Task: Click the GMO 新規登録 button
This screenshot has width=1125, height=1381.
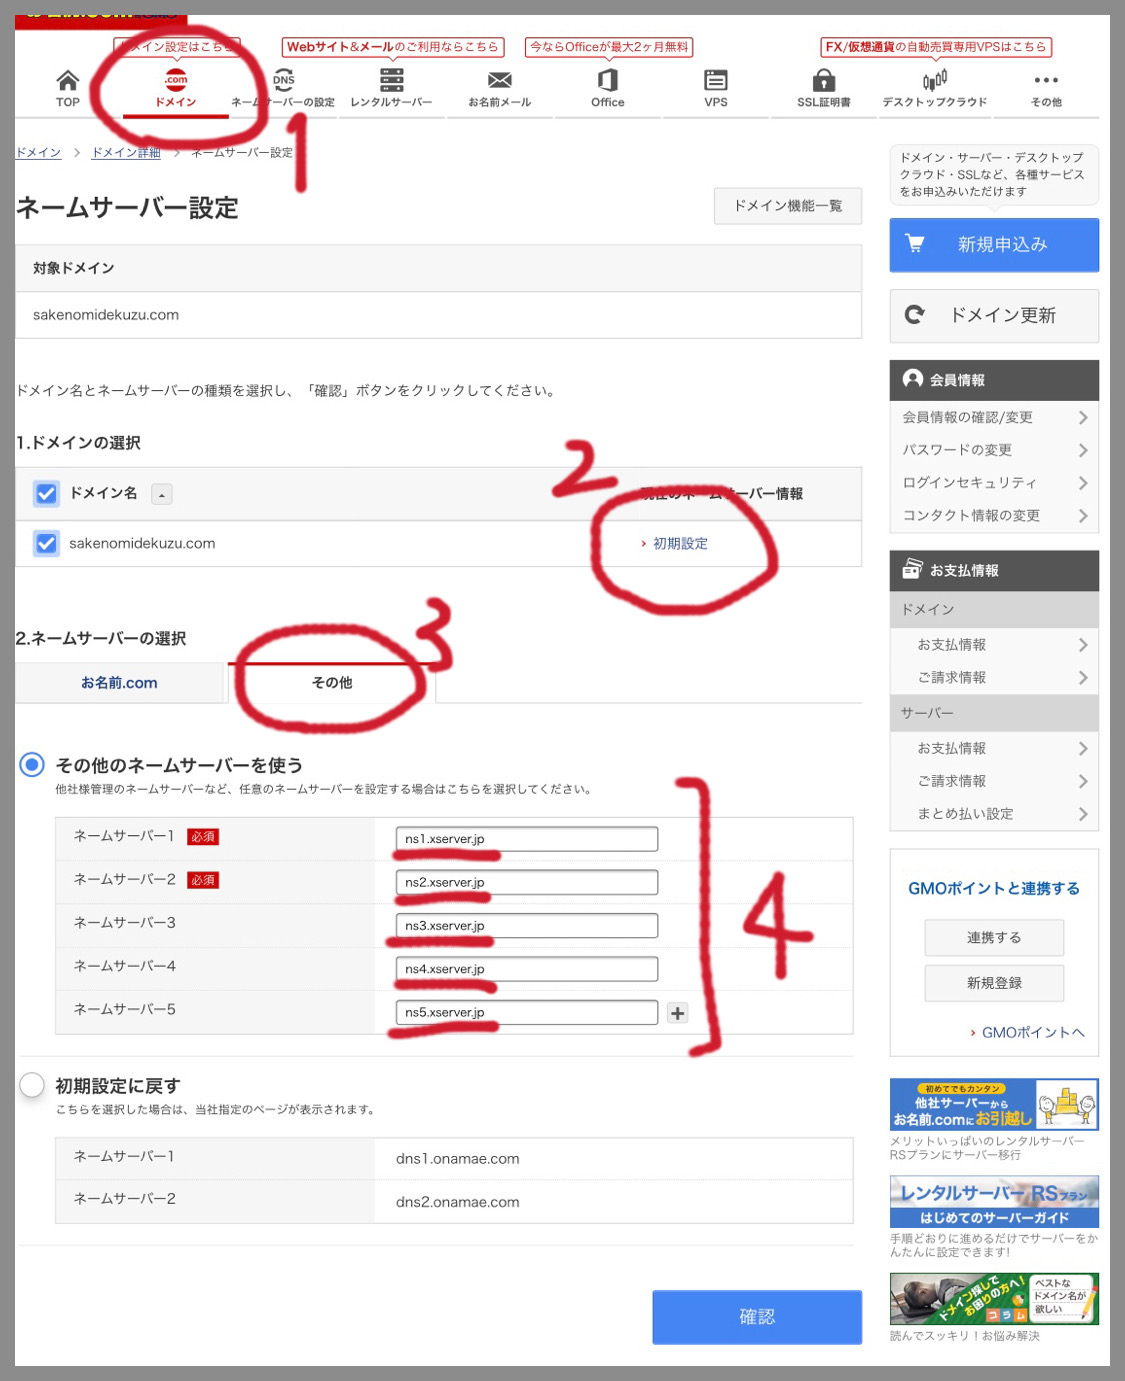Action: (994, 983)
